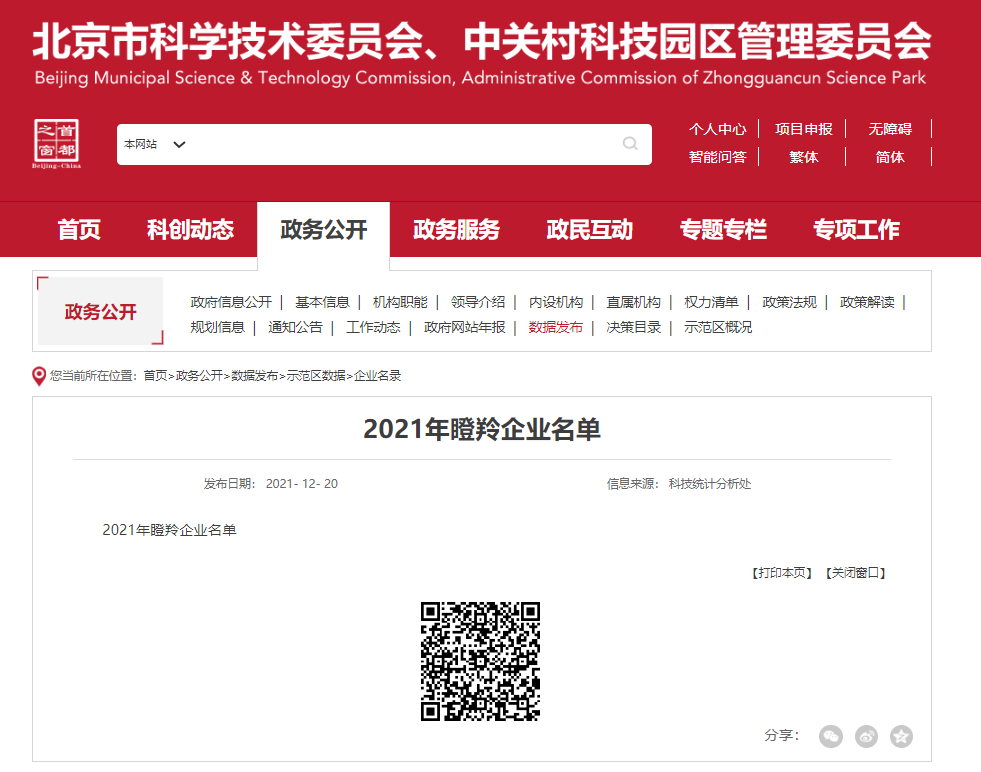
Task: Open 通知公告 submenu link
Action: coord(295,327)
